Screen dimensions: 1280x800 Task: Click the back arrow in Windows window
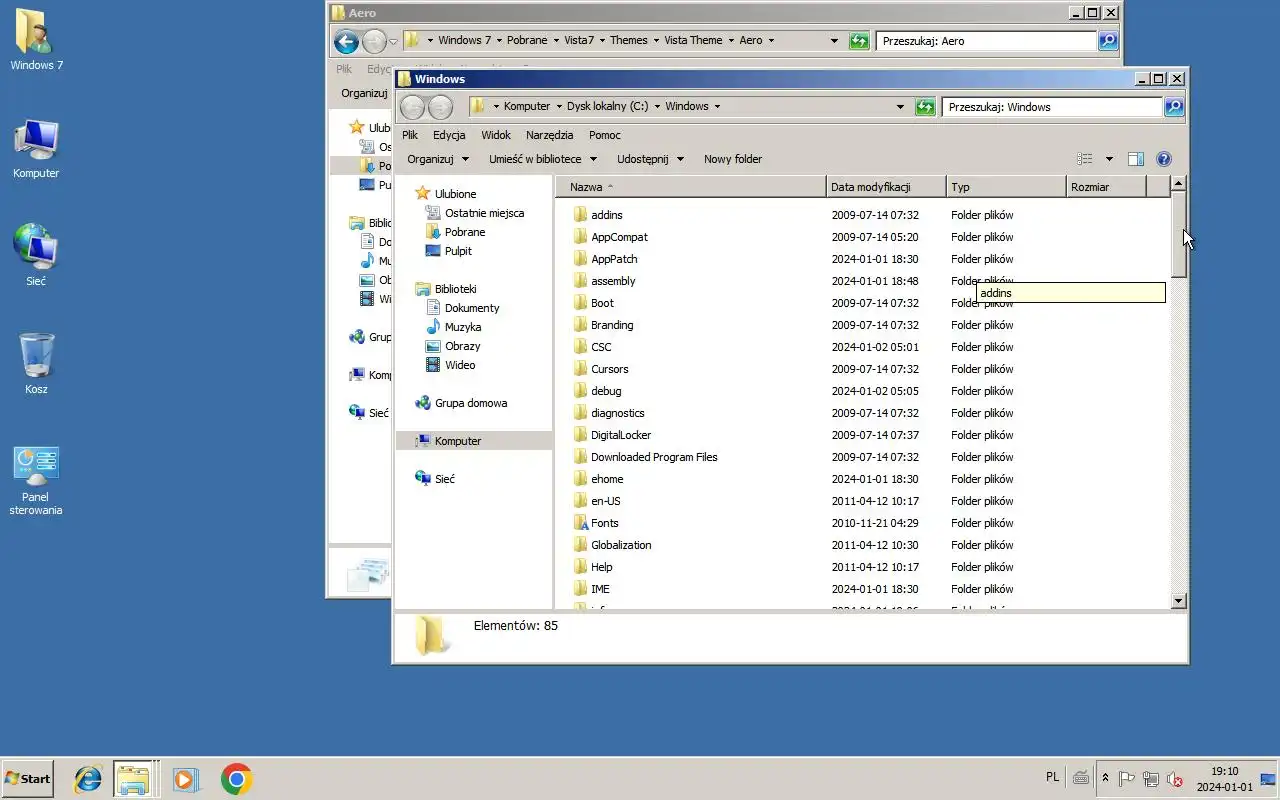coord(412,107)
